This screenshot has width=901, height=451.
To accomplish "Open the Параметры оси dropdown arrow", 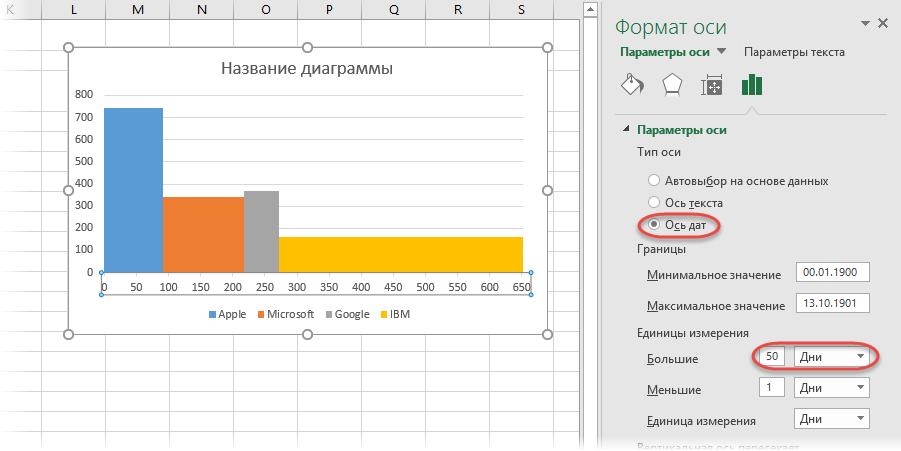I will (x=722, y=51).
